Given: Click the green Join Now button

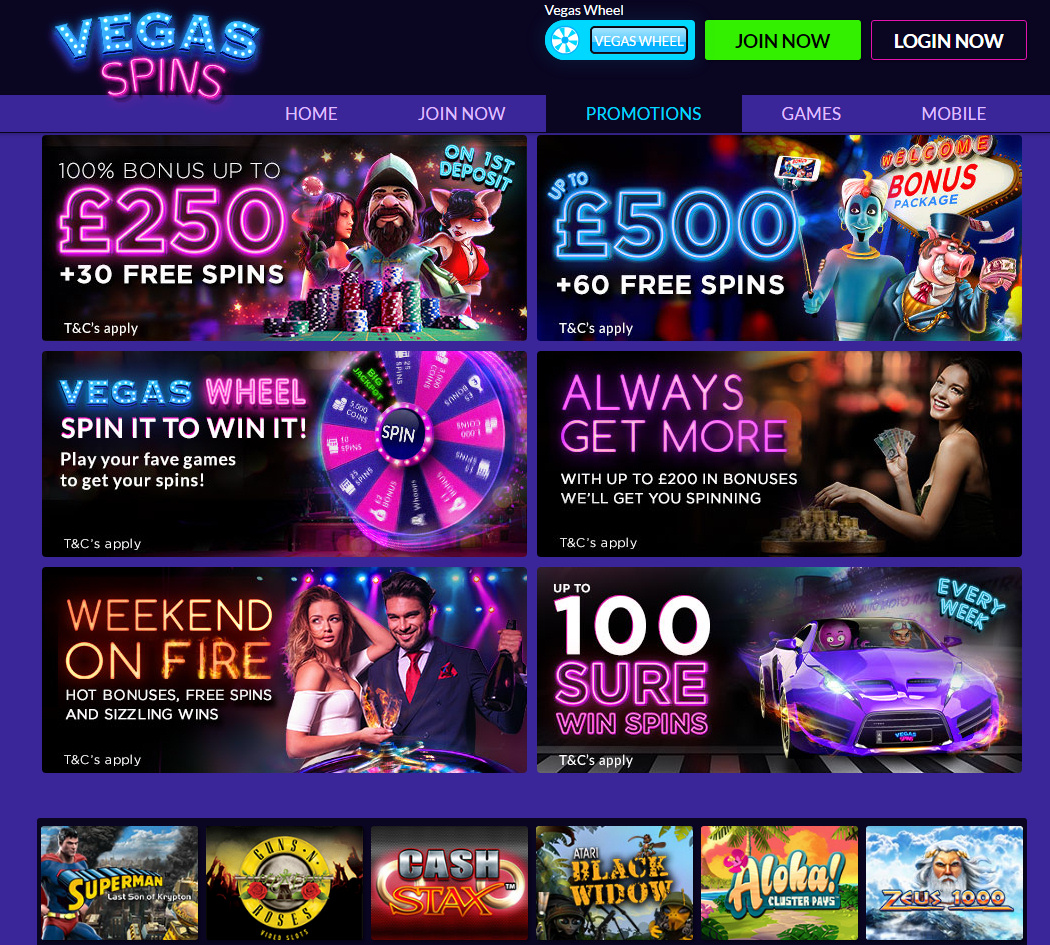Looking at the screenshot, I should [x=782, y=40].
